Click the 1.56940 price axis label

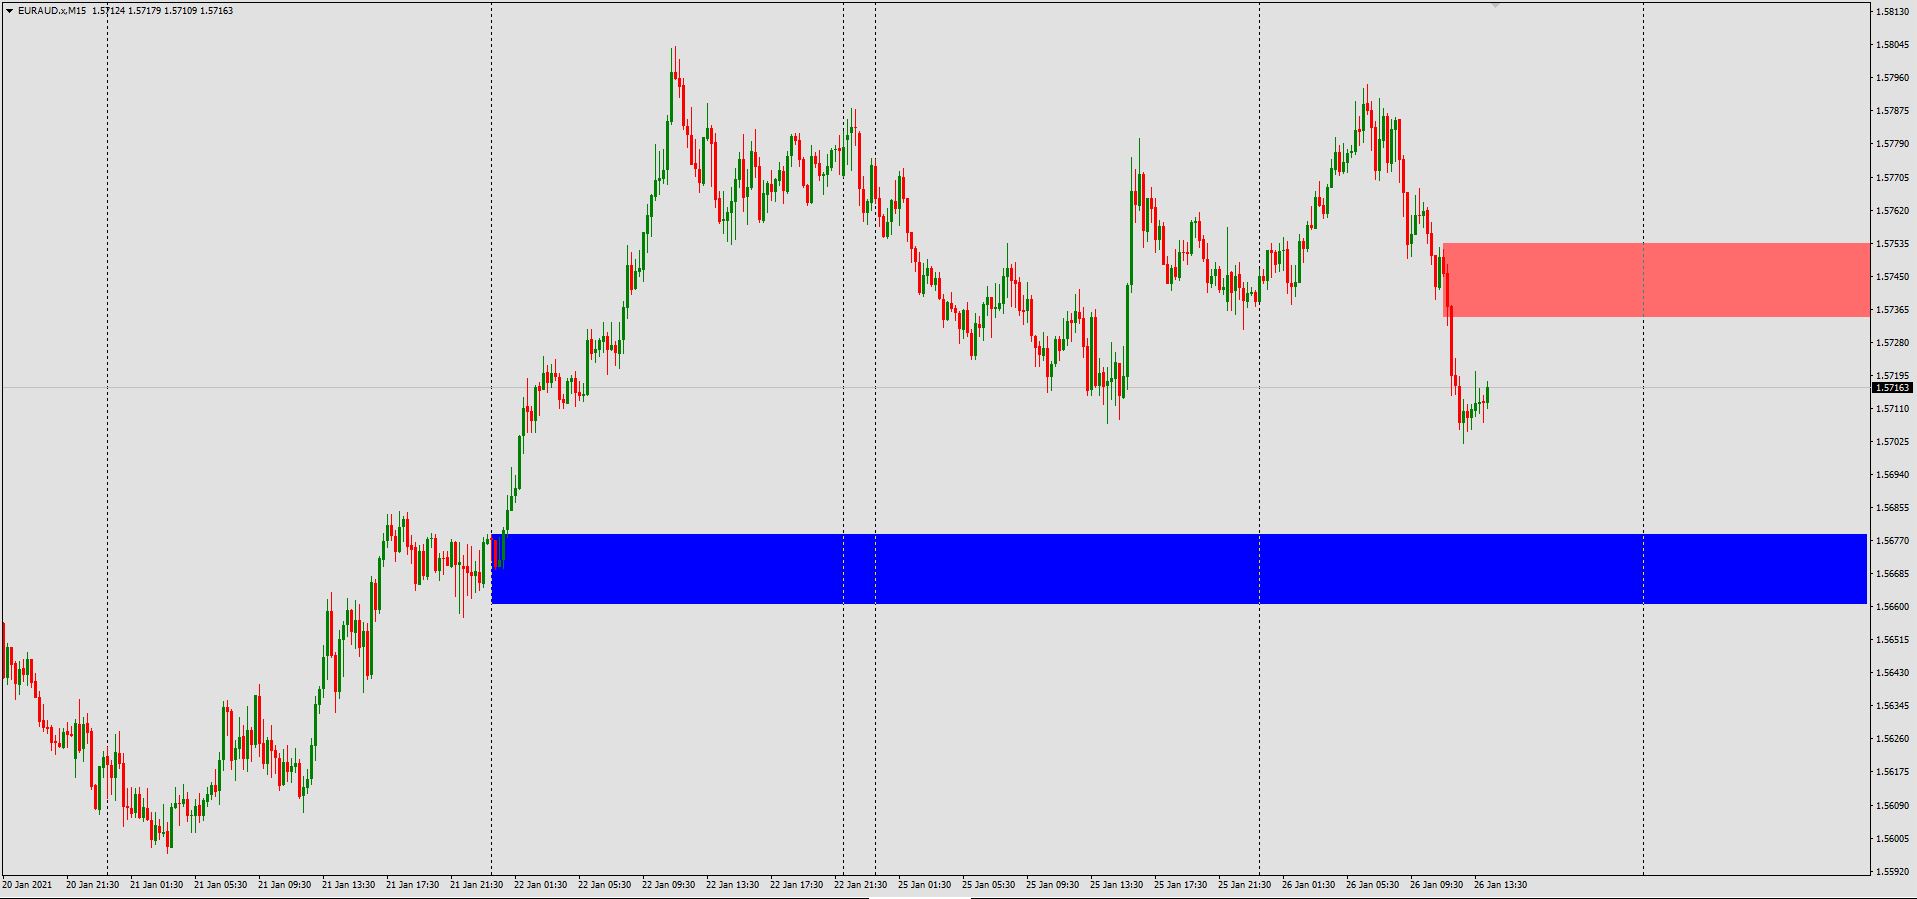1893,475
